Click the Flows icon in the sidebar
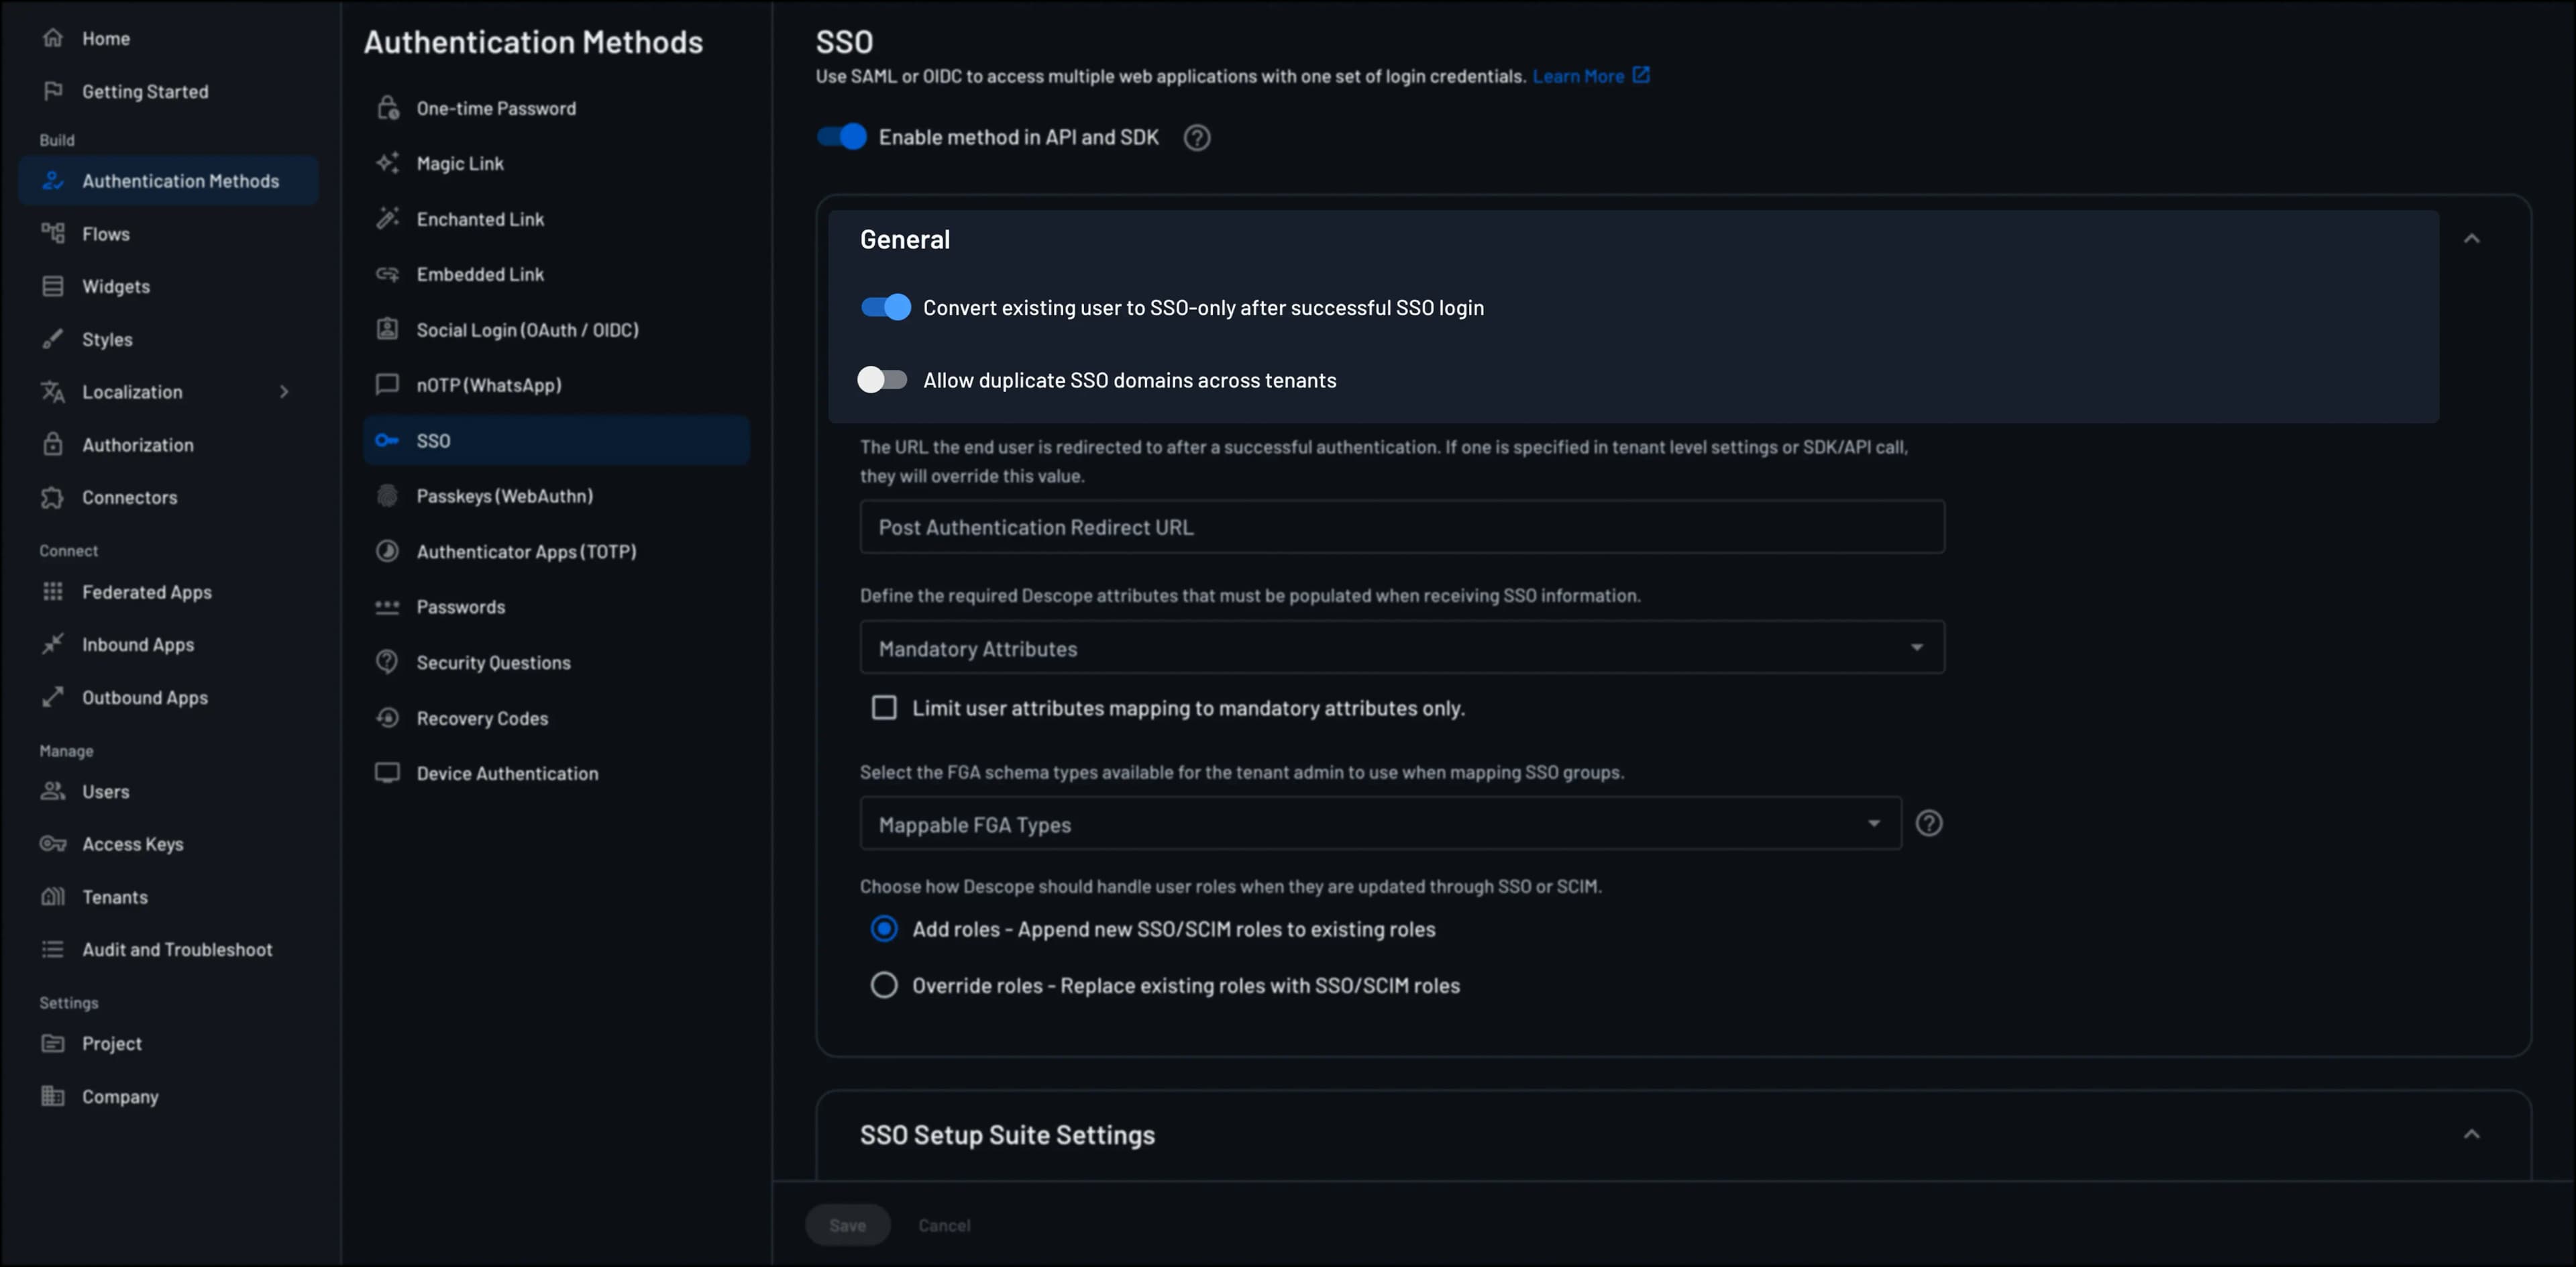This screenshot has height=1267, width=2576. point(54,233)
